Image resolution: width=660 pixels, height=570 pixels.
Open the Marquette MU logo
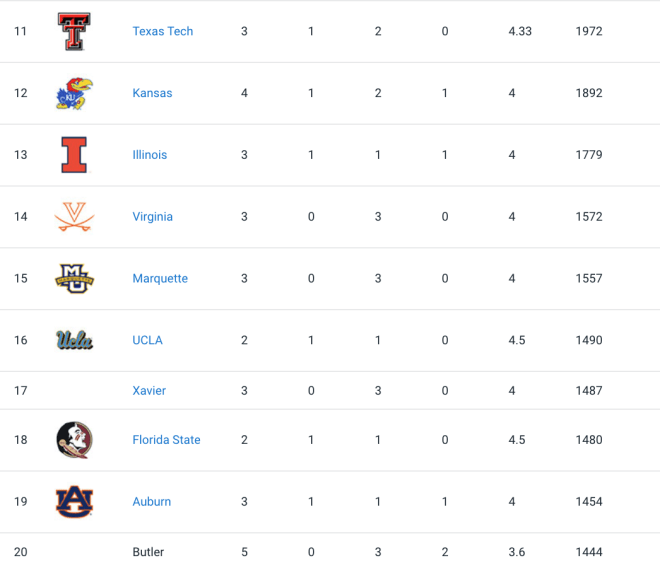click(x=74, y=278)
